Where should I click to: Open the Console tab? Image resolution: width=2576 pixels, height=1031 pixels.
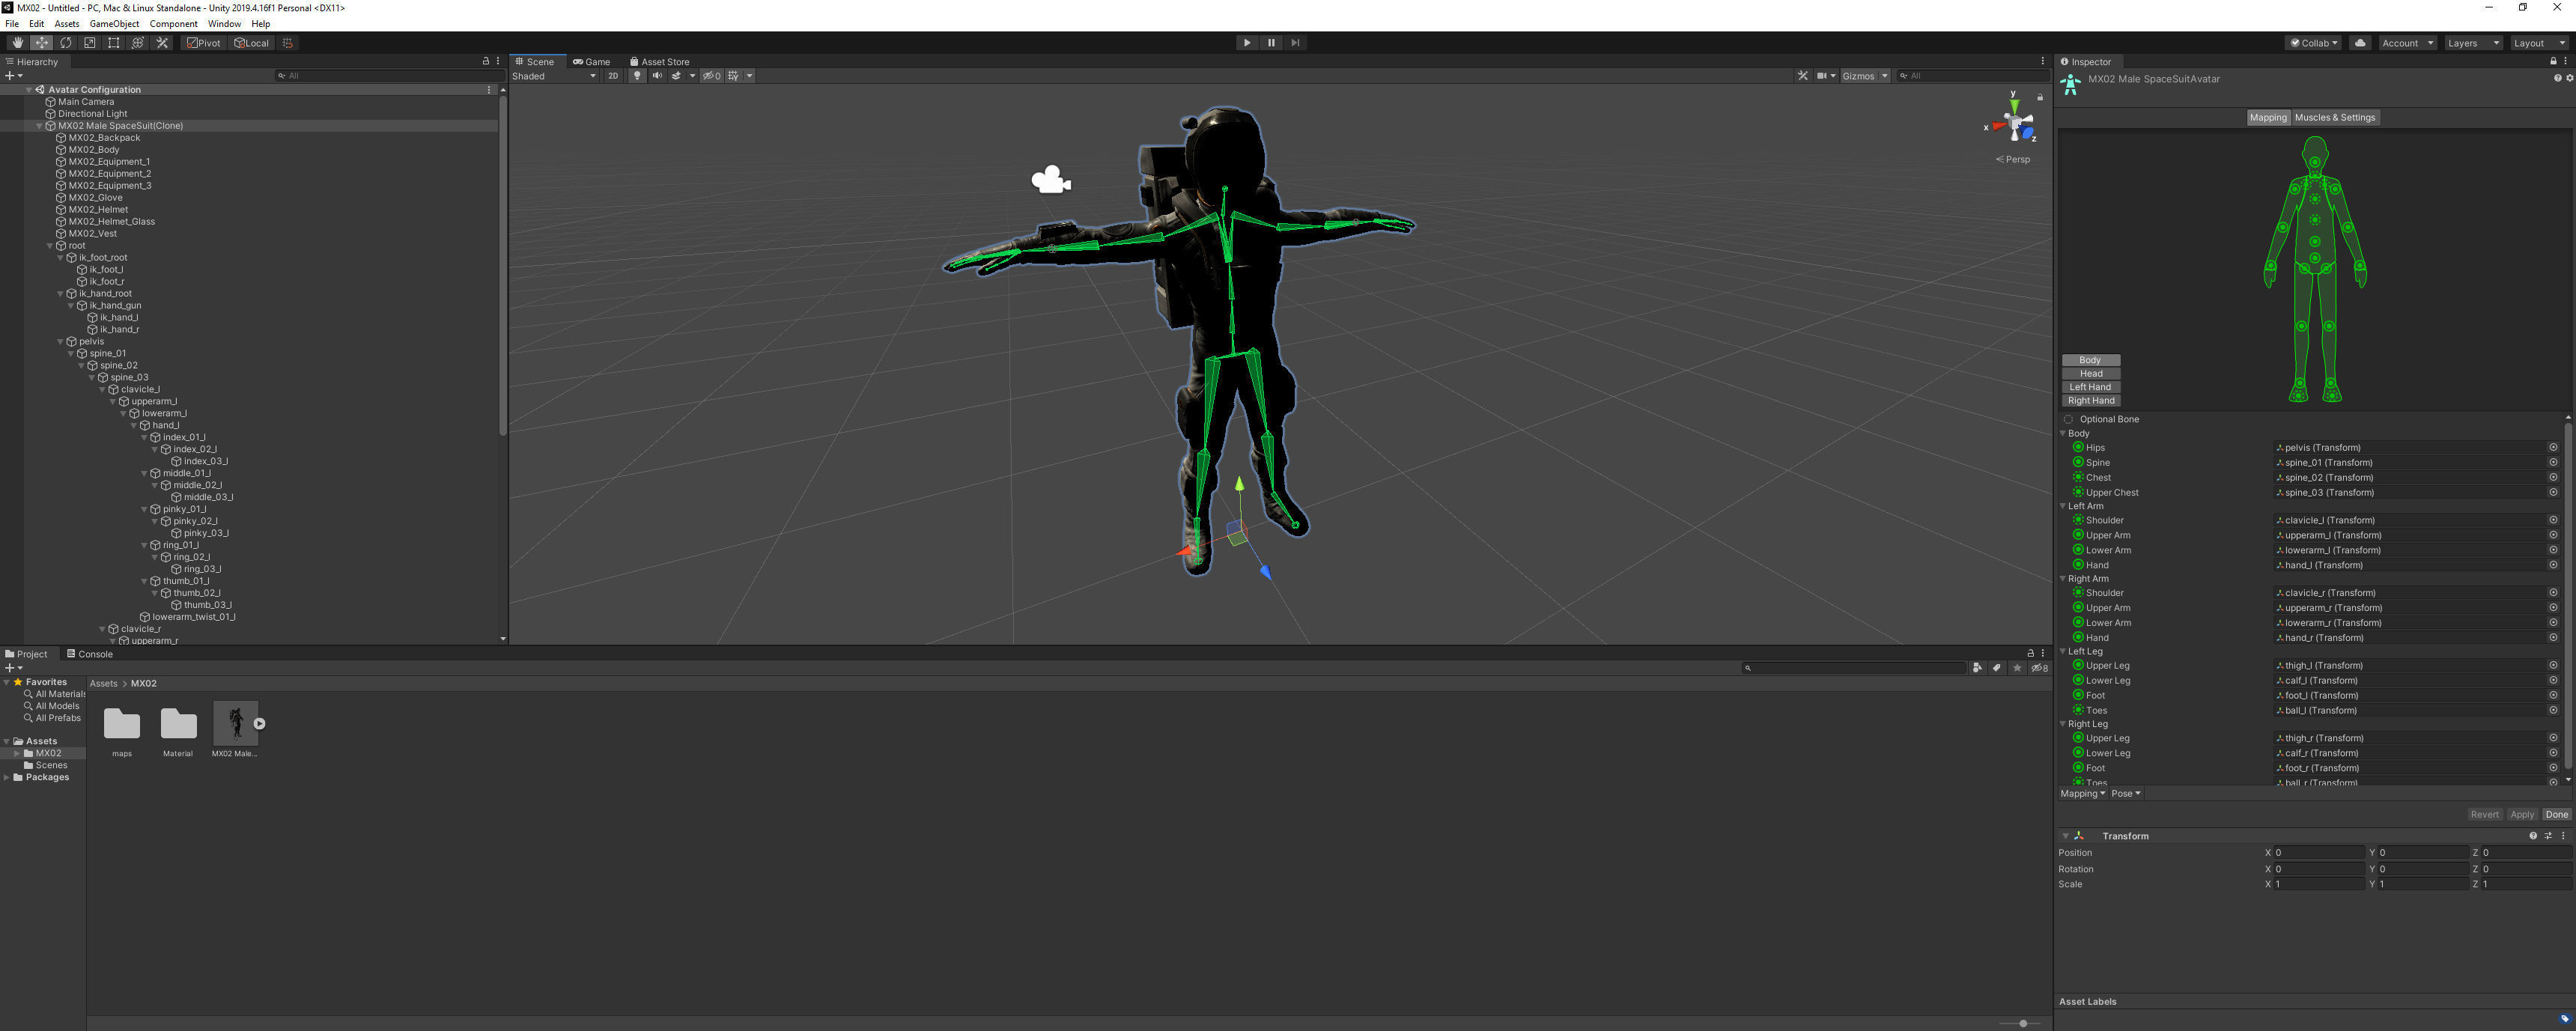(x=89, y=654)
